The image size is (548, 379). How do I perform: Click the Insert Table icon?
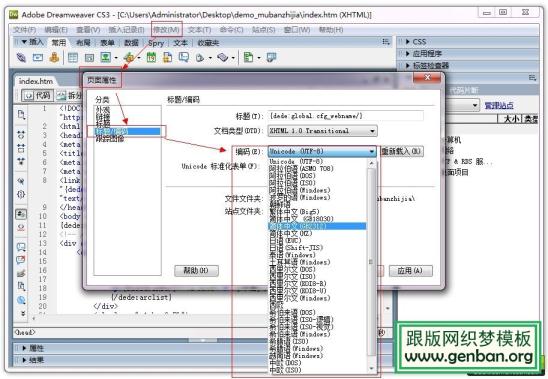[x=73, y=57]
